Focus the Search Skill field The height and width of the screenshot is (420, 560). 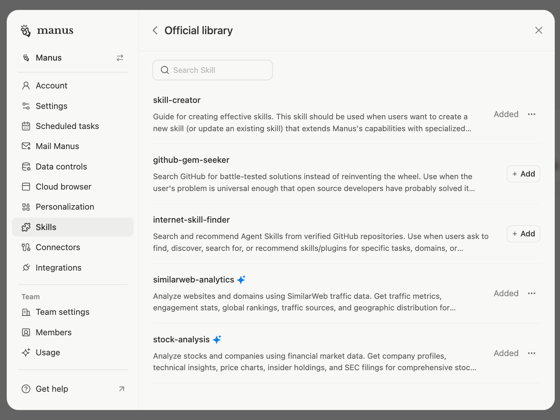pyautogui.click(x=212, y=70)
